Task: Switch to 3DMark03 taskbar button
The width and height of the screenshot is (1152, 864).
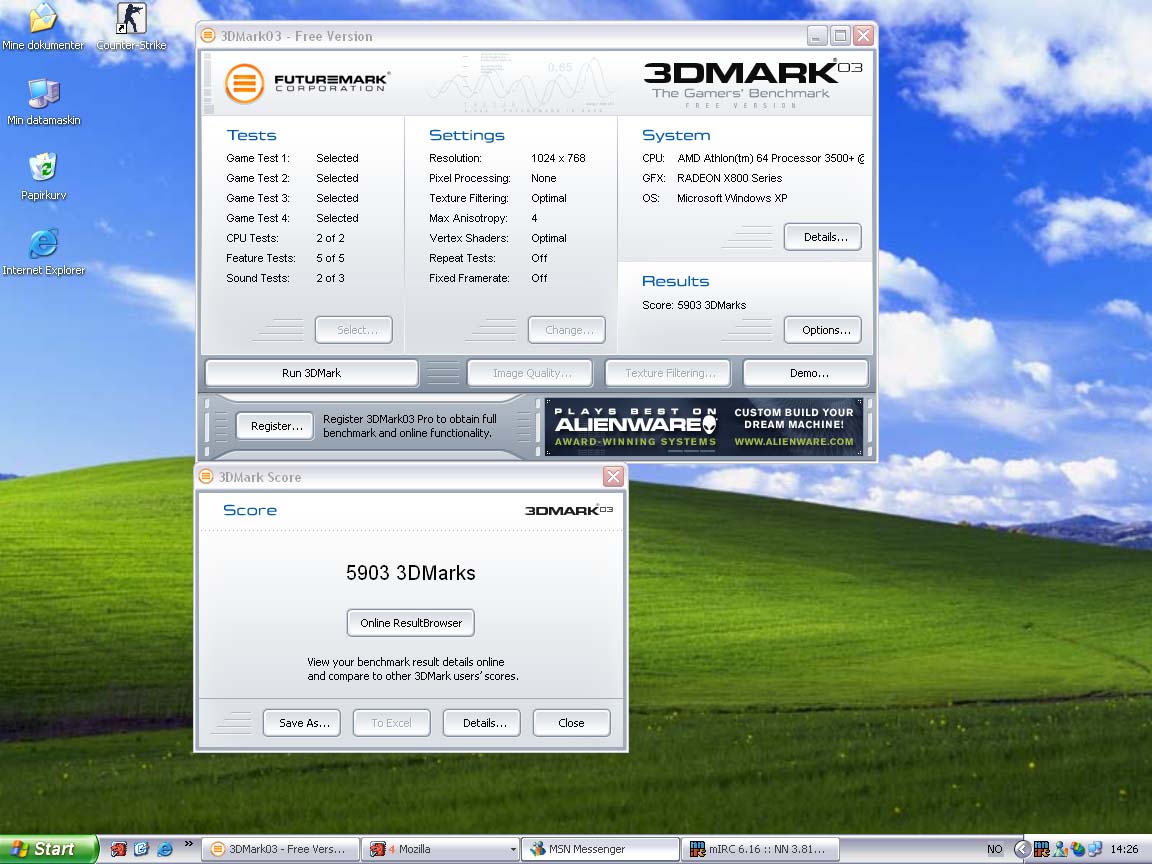Action: (281, 849)
